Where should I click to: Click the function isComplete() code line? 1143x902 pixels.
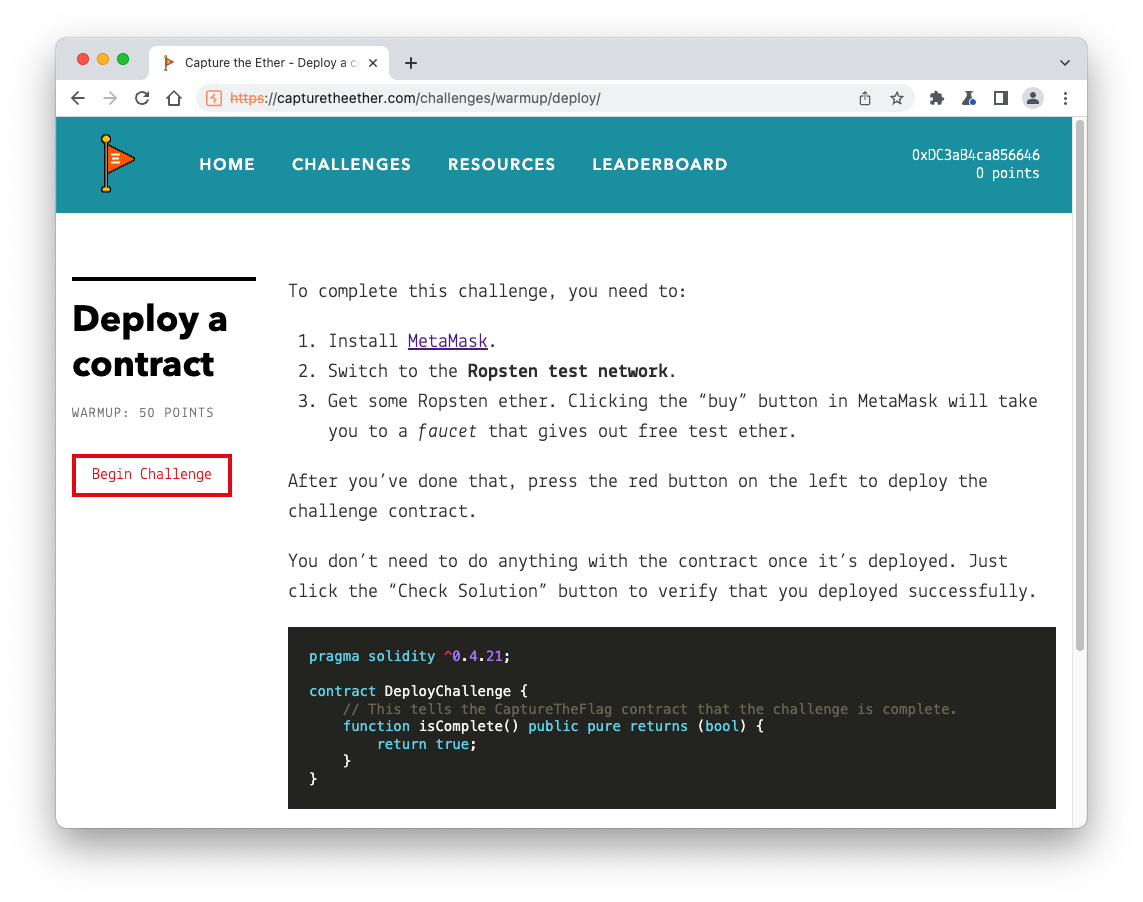[553, 726]
